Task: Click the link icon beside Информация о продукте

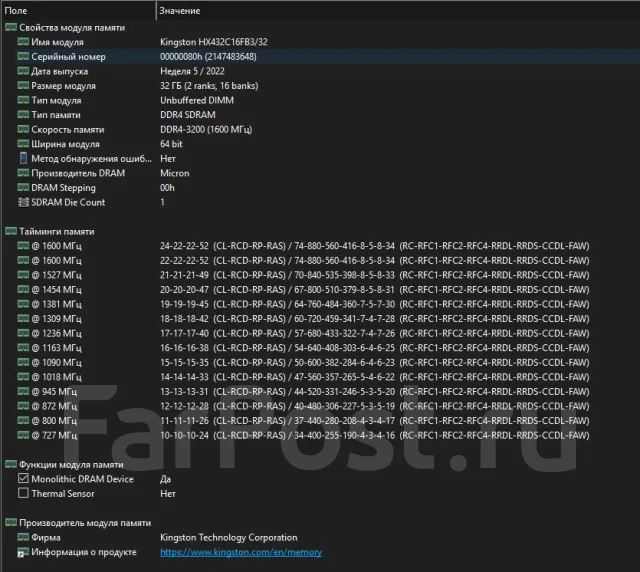Action: pyautogui.click(x=23, y=552)
